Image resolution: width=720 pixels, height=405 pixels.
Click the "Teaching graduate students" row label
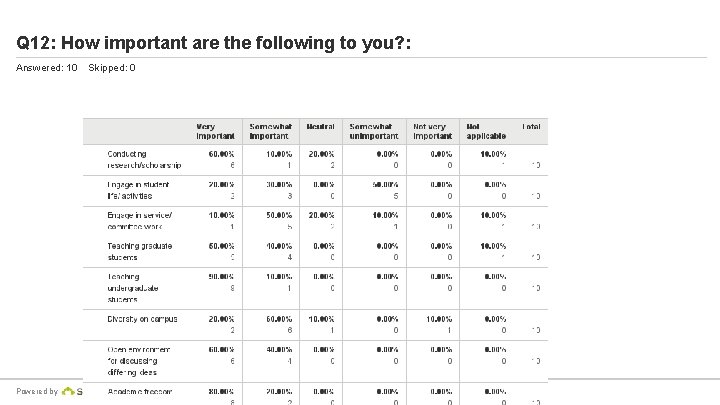tap(140, 251)
